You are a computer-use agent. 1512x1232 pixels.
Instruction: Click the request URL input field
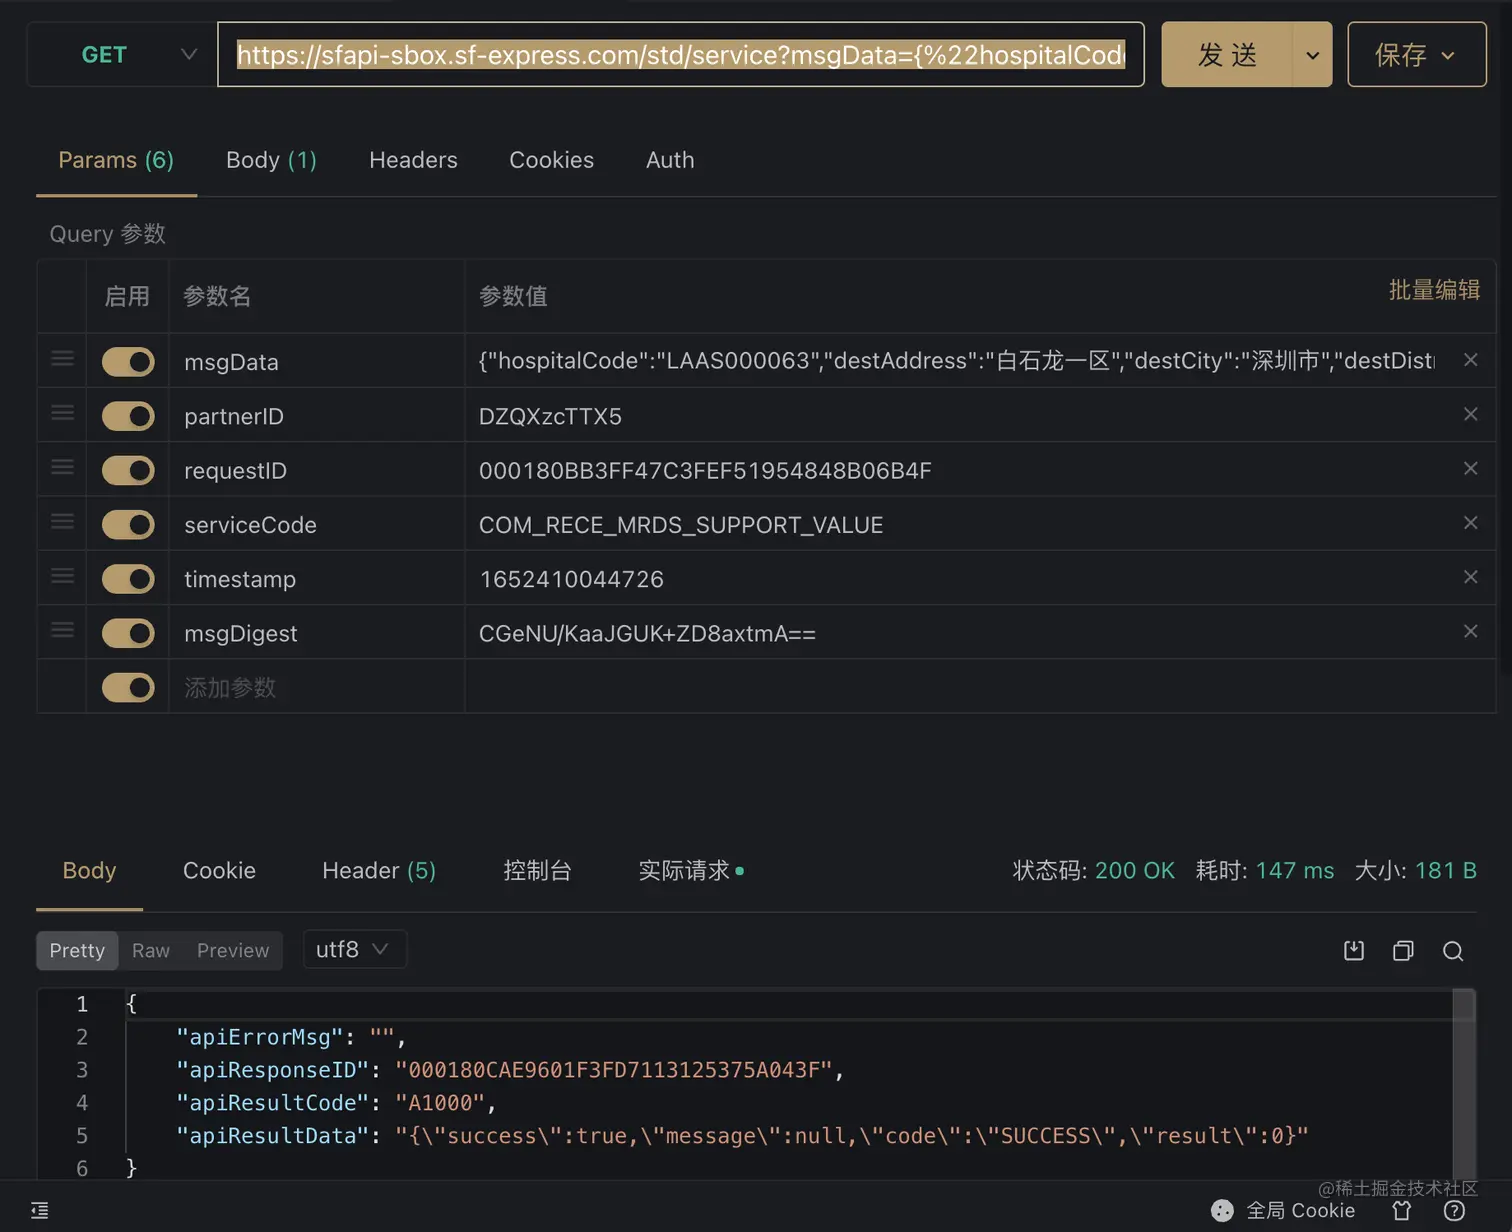[x=681, y=54]
